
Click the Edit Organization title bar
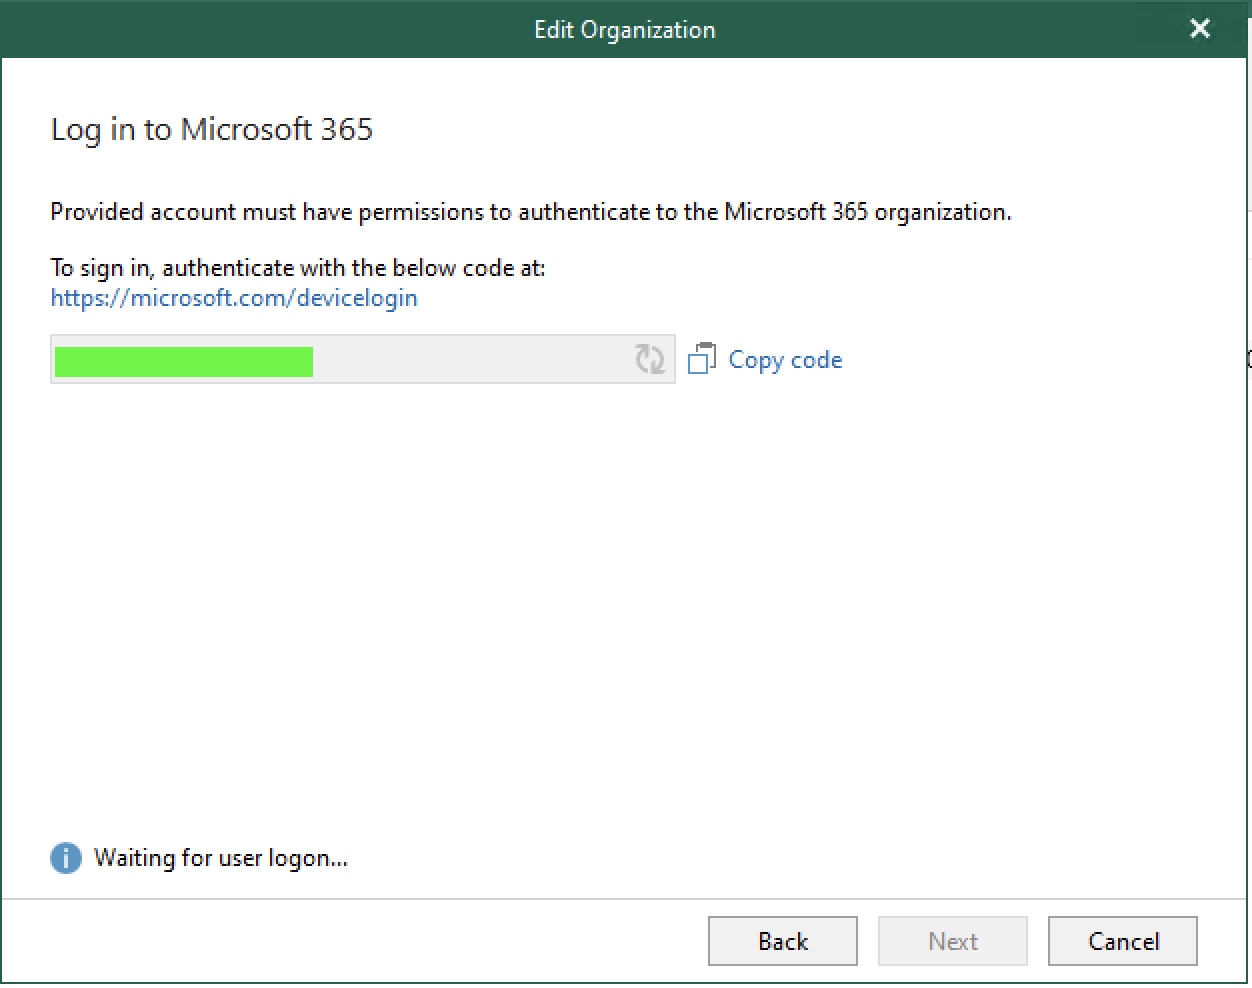point(625,29)
